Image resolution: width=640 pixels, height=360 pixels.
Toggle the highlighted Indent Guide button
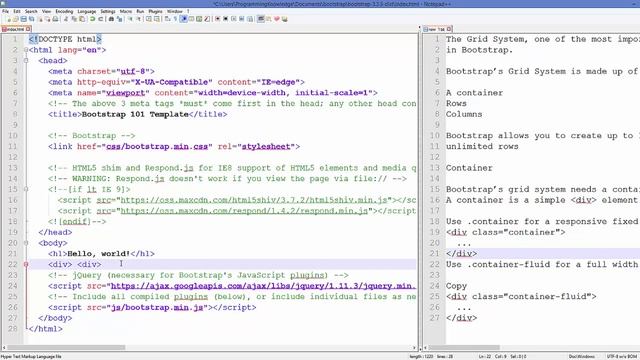coord(183,19)
